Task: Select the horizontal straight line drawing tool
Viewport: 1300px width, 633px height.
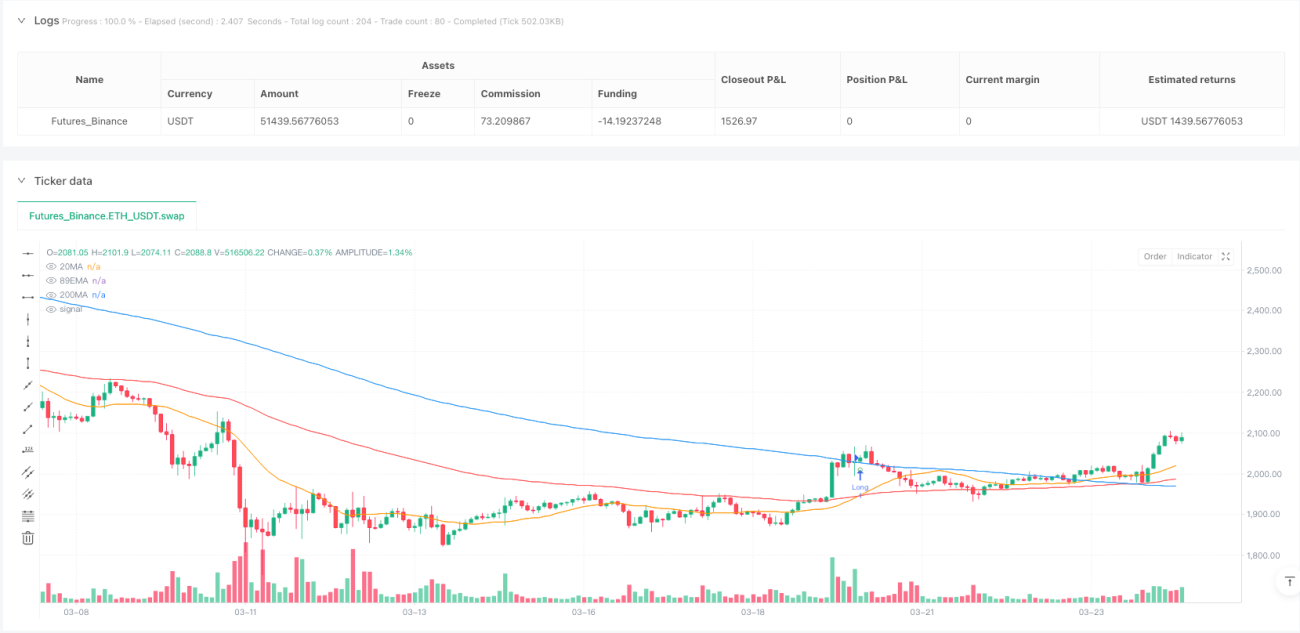Action: (28, 254)
